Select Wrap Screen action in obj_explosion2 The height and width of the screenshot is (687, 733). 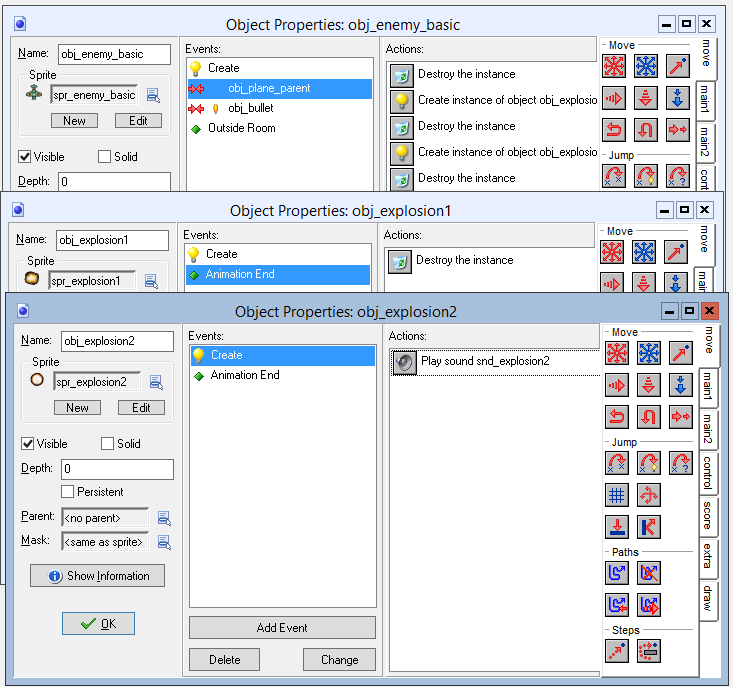[648, 495]
